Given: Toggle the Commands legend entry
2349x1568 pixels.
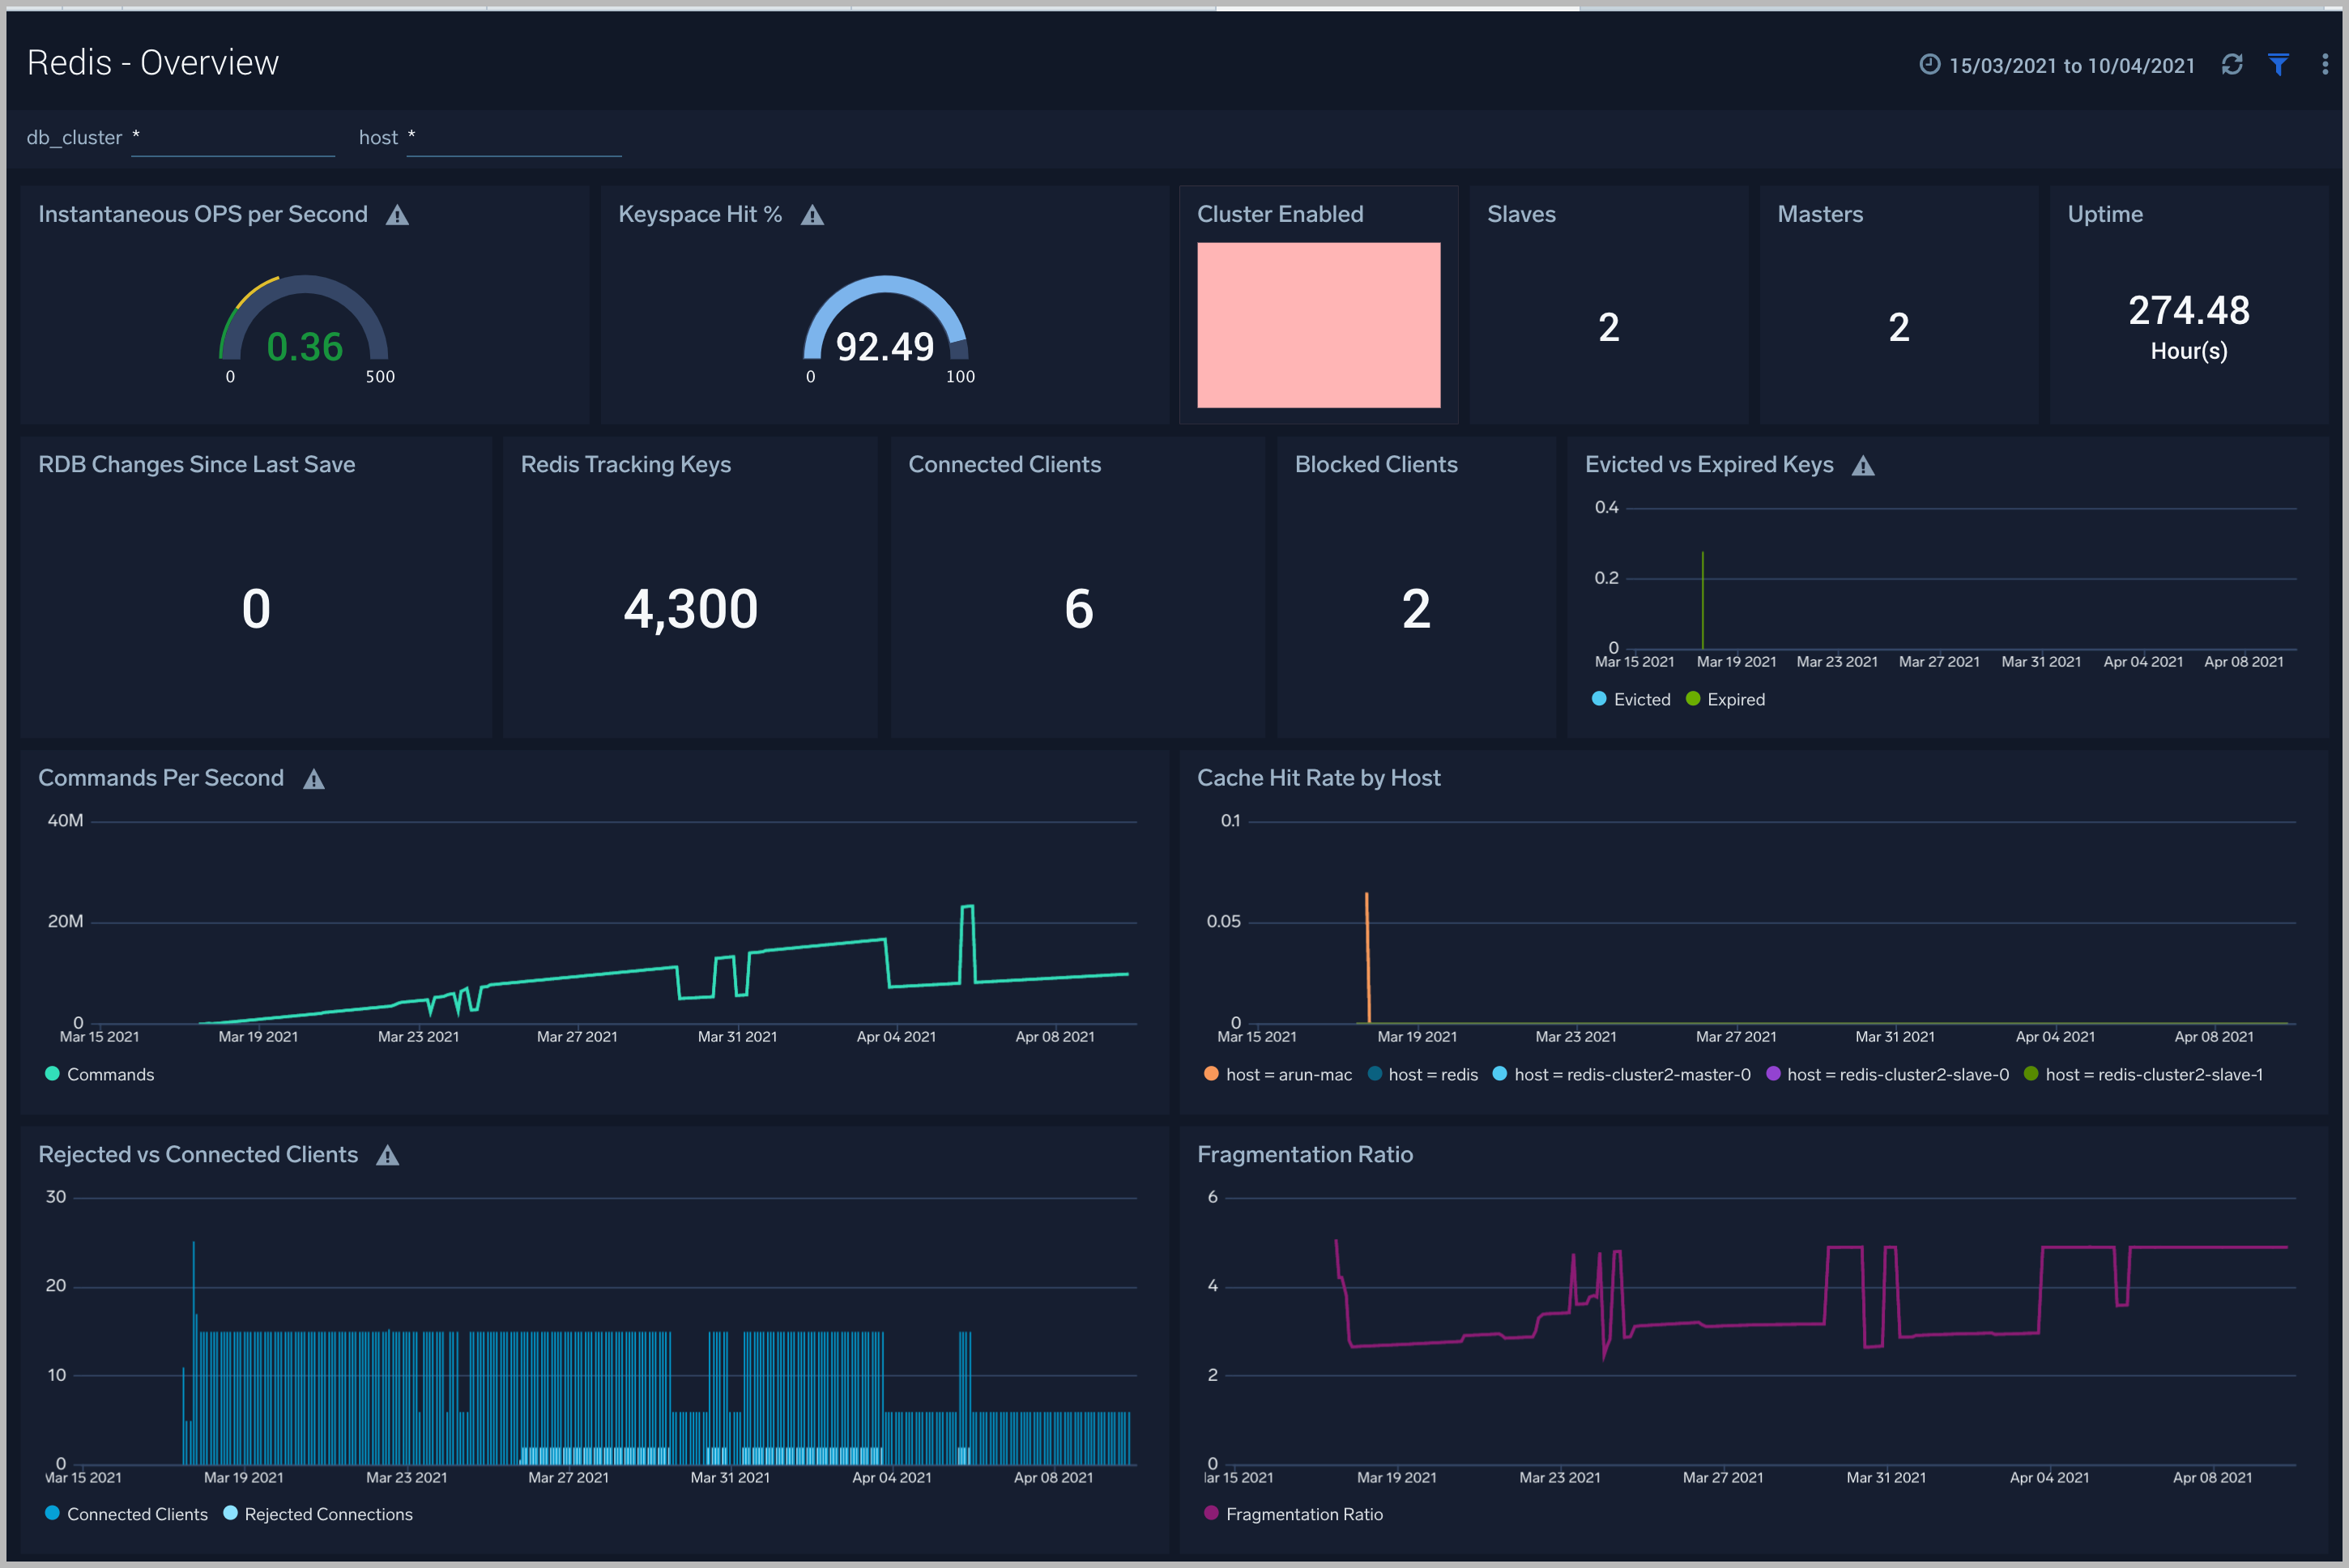Looking at the screenshot, I should (x=100, y=1074).
